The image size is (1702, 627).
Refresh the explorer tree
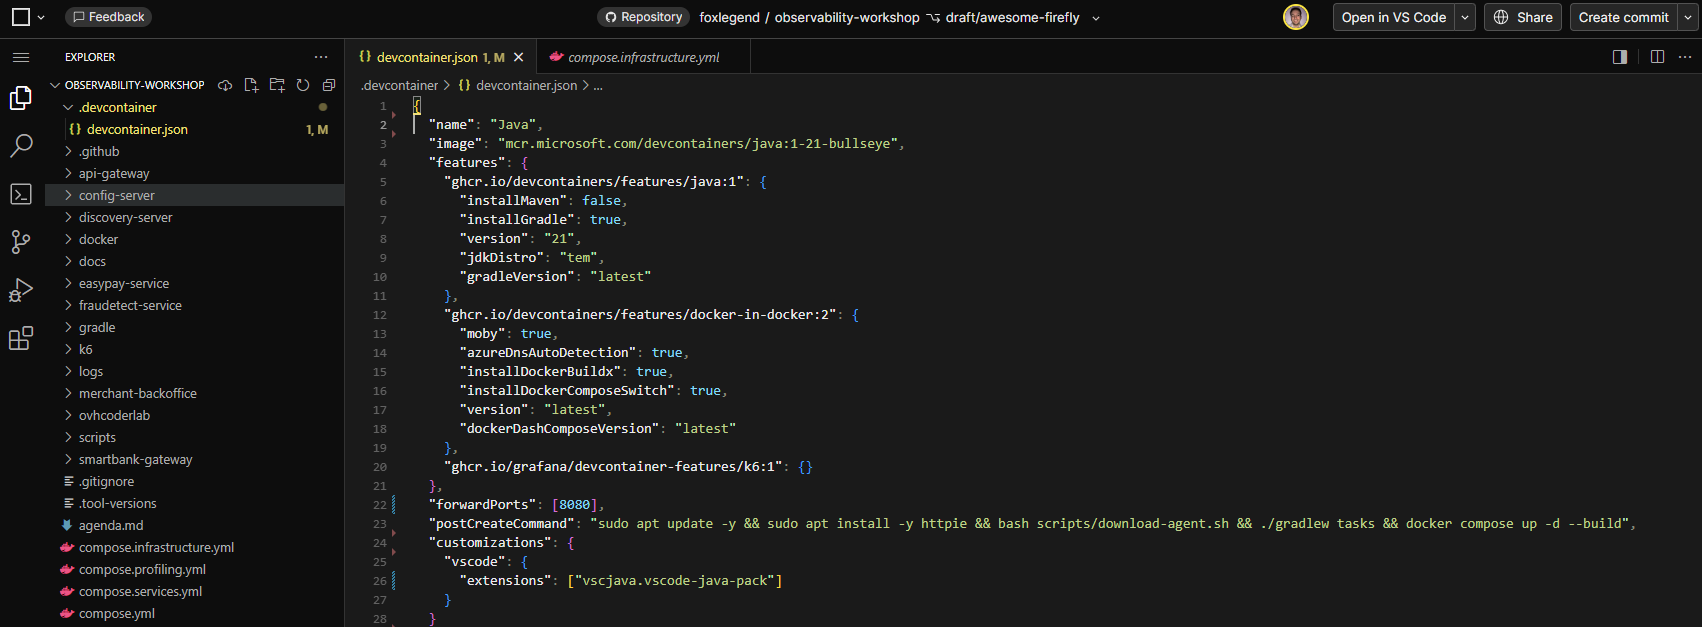(x=303, y=85)
